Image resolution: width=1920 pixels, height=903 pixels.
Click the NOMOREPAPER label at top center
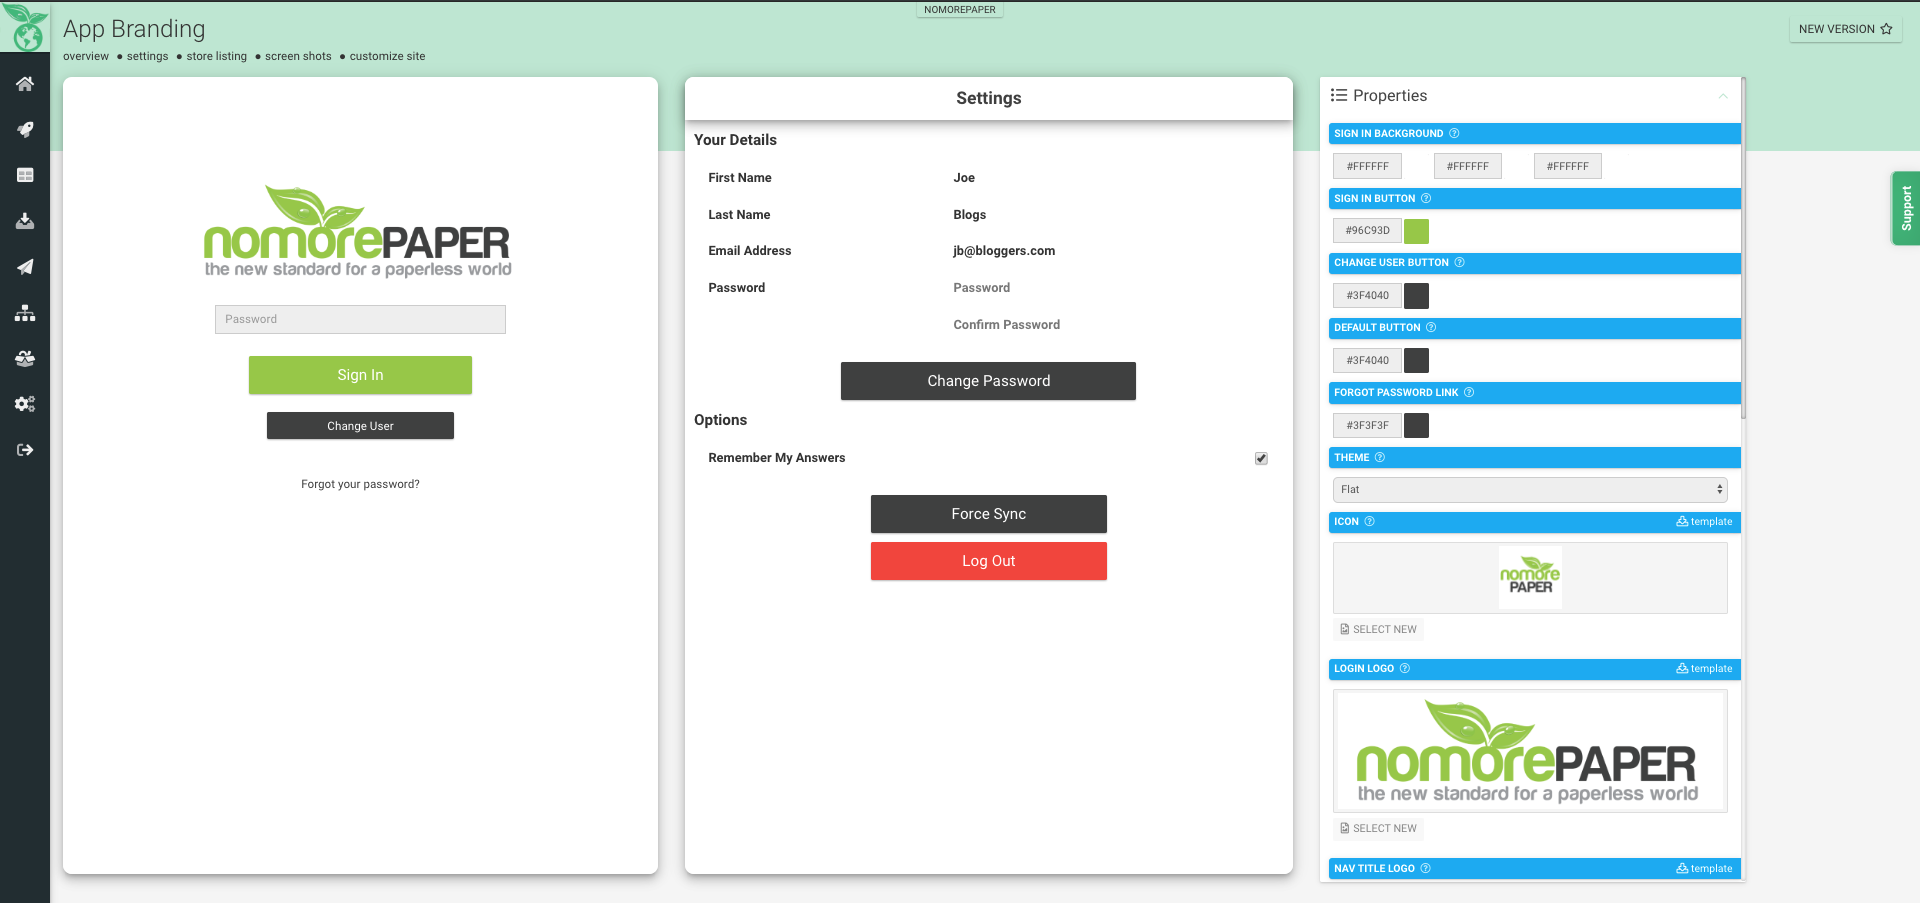pyautogui.click(x=959, y=9)
